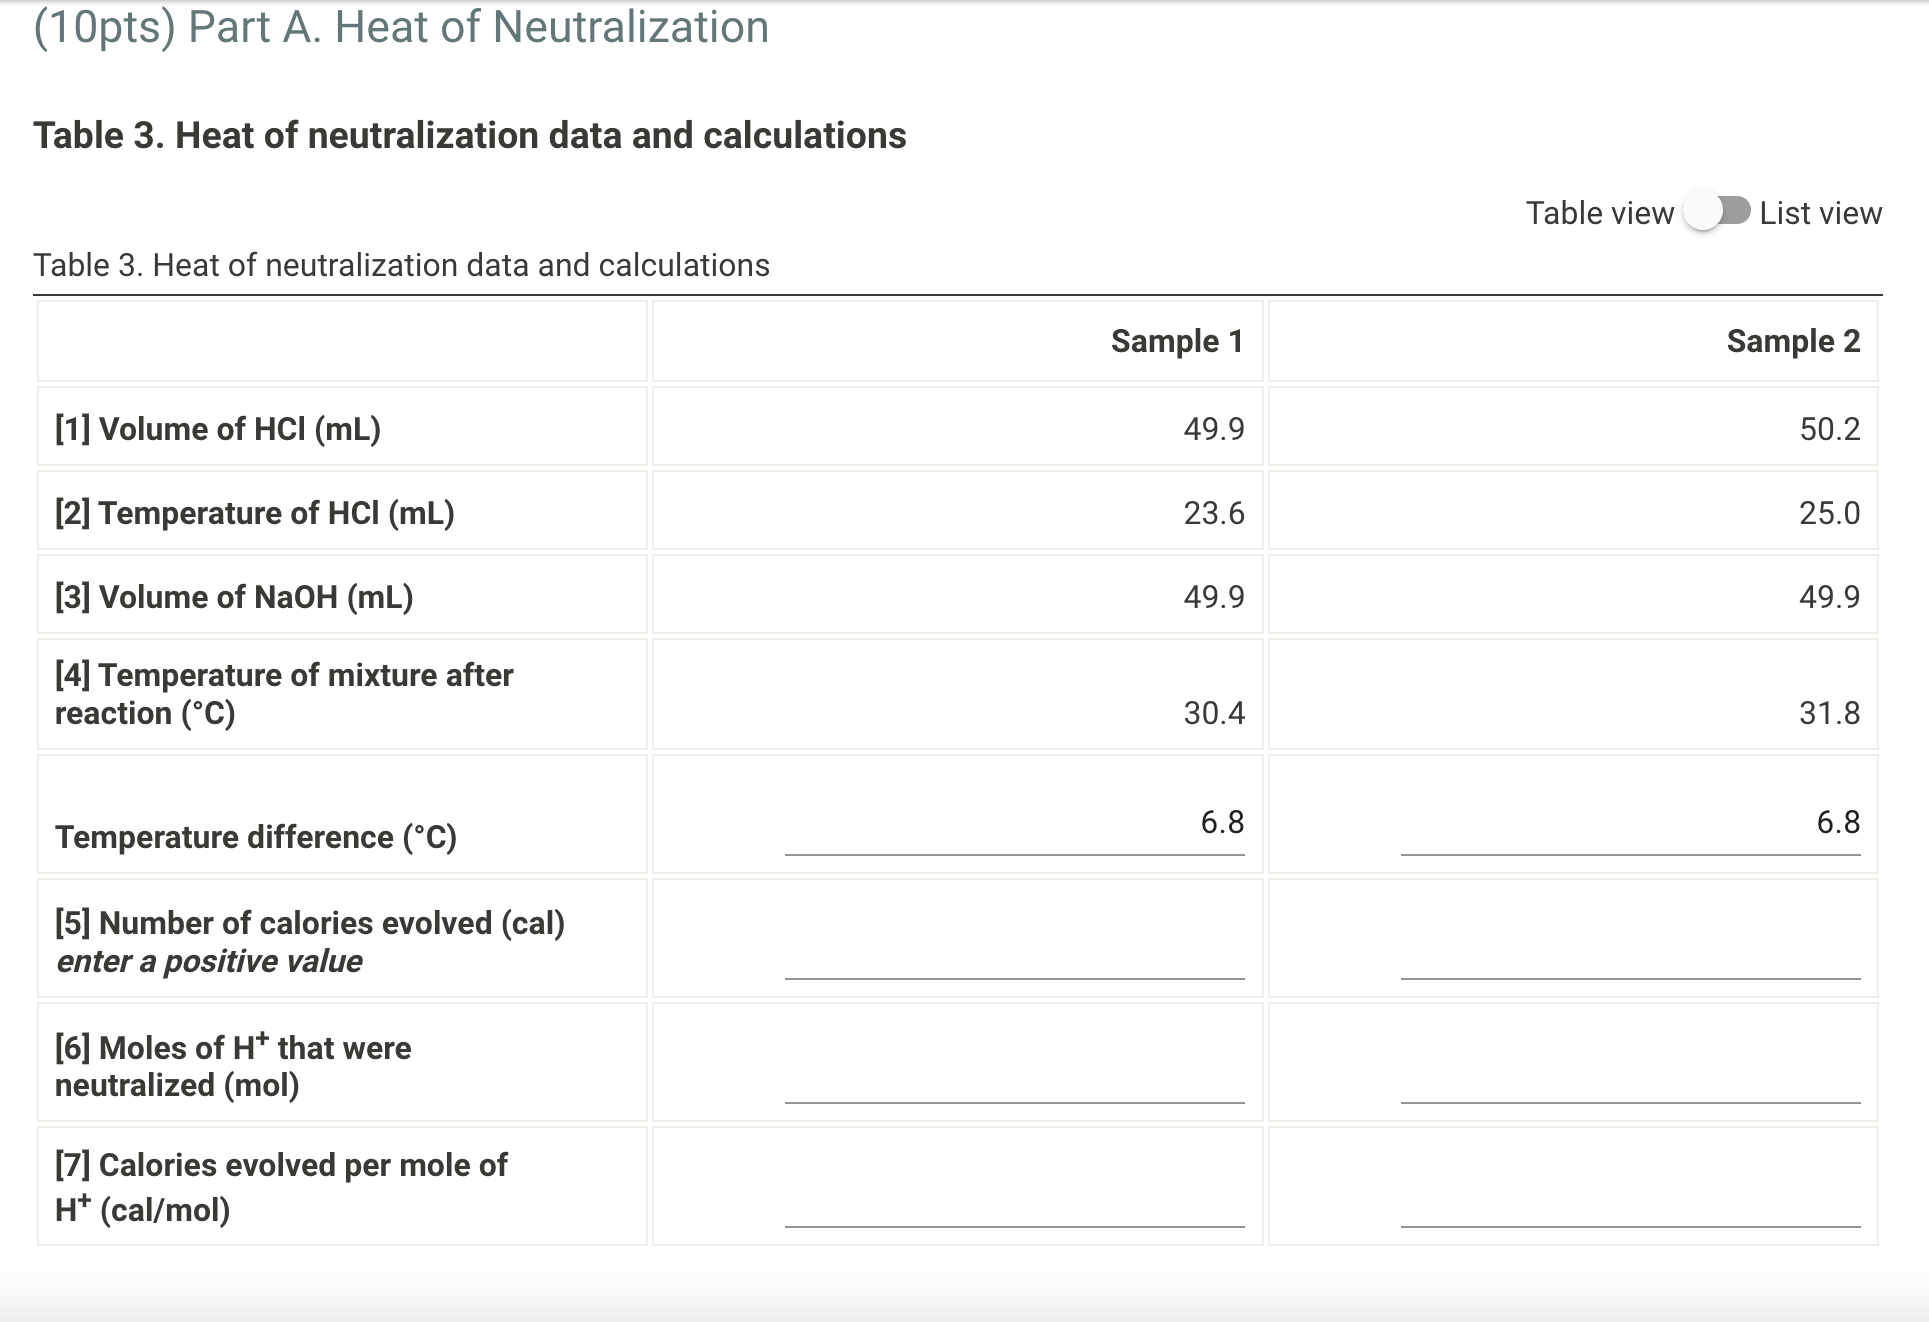The width and height of the screenshot is (1929, 1322).
Task: Select the Volume of HCl value 49.9
Action: [1213, 428]
